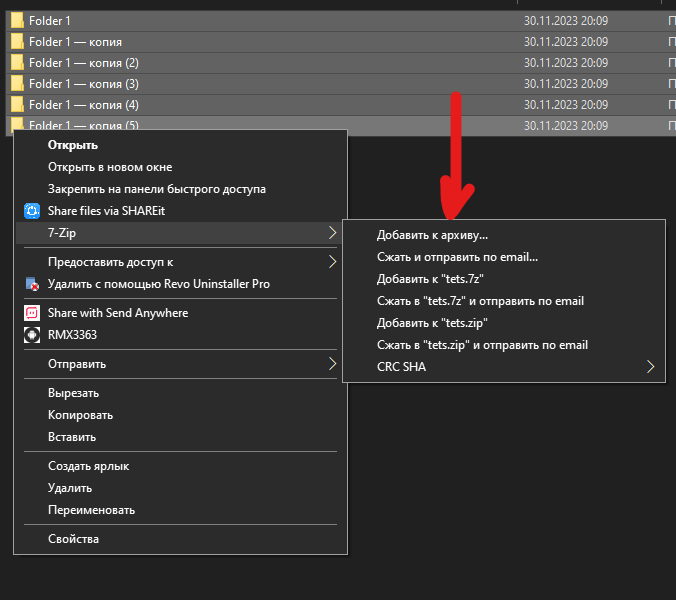This screenshot has height=600, width=676.
Task: Select the Folder 1 — копия (3) name
Action: click(x=84, y=84)
